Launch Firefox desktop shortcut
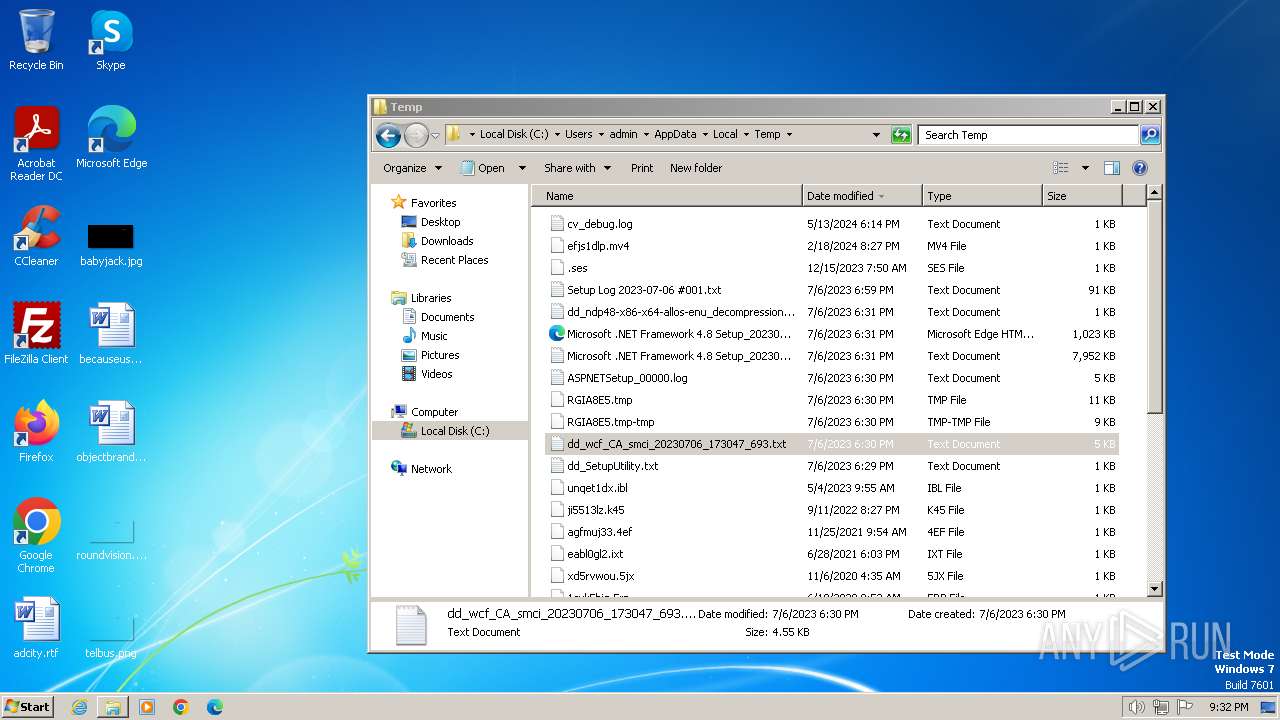This screenshot has height=720, width=1280. pos(36,432)
